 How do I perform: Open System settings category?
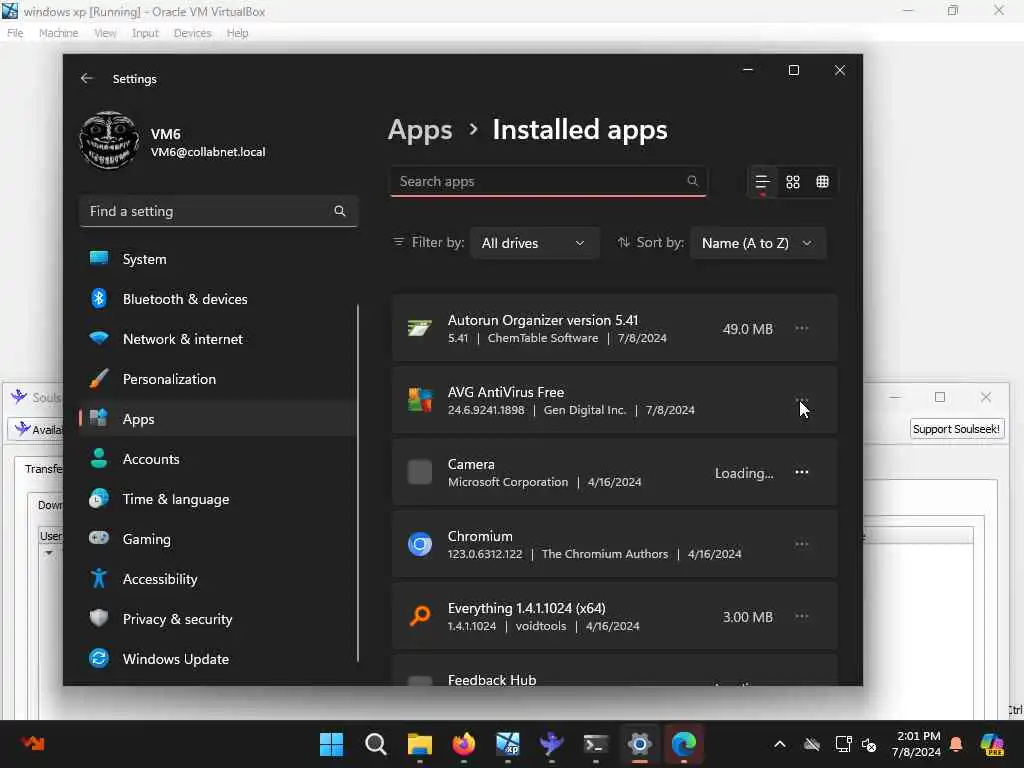(218, 259)
